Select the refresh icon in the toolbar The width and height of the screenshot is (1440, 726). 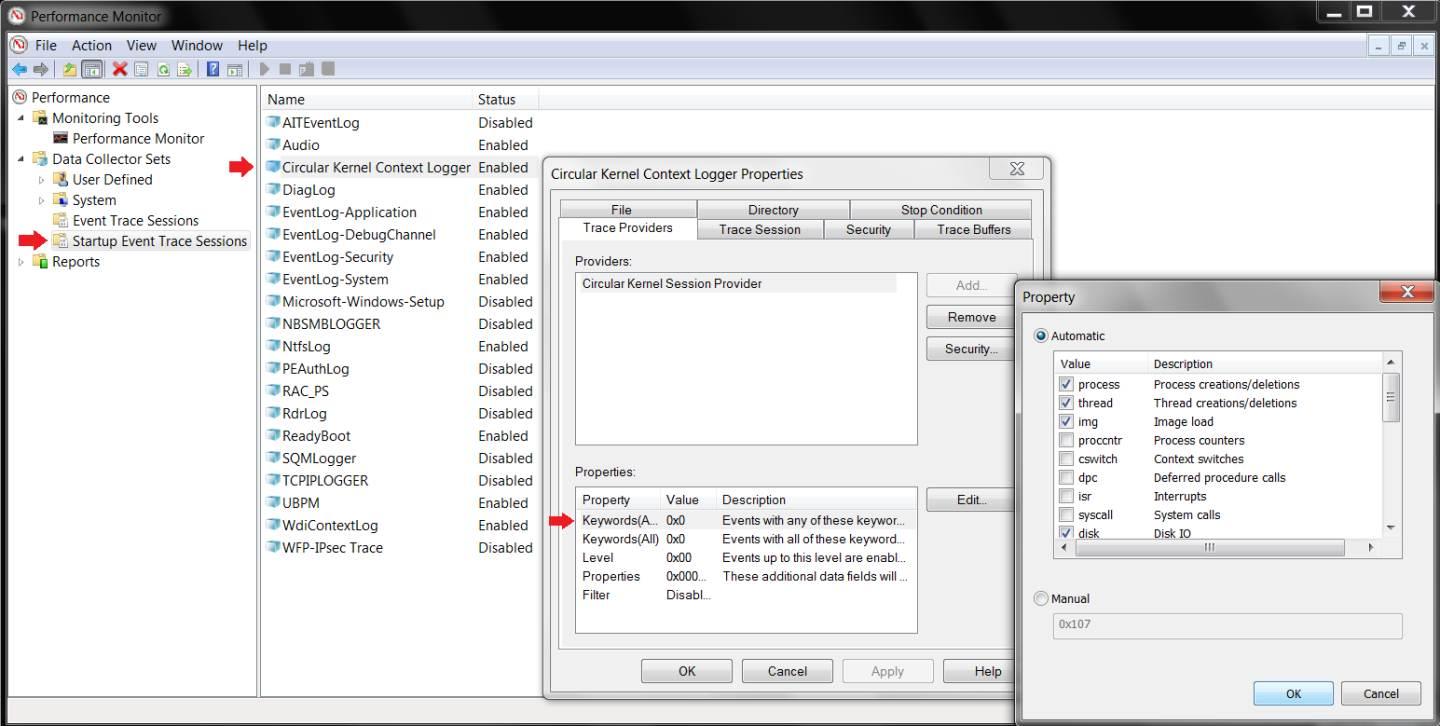coord(164,68)
